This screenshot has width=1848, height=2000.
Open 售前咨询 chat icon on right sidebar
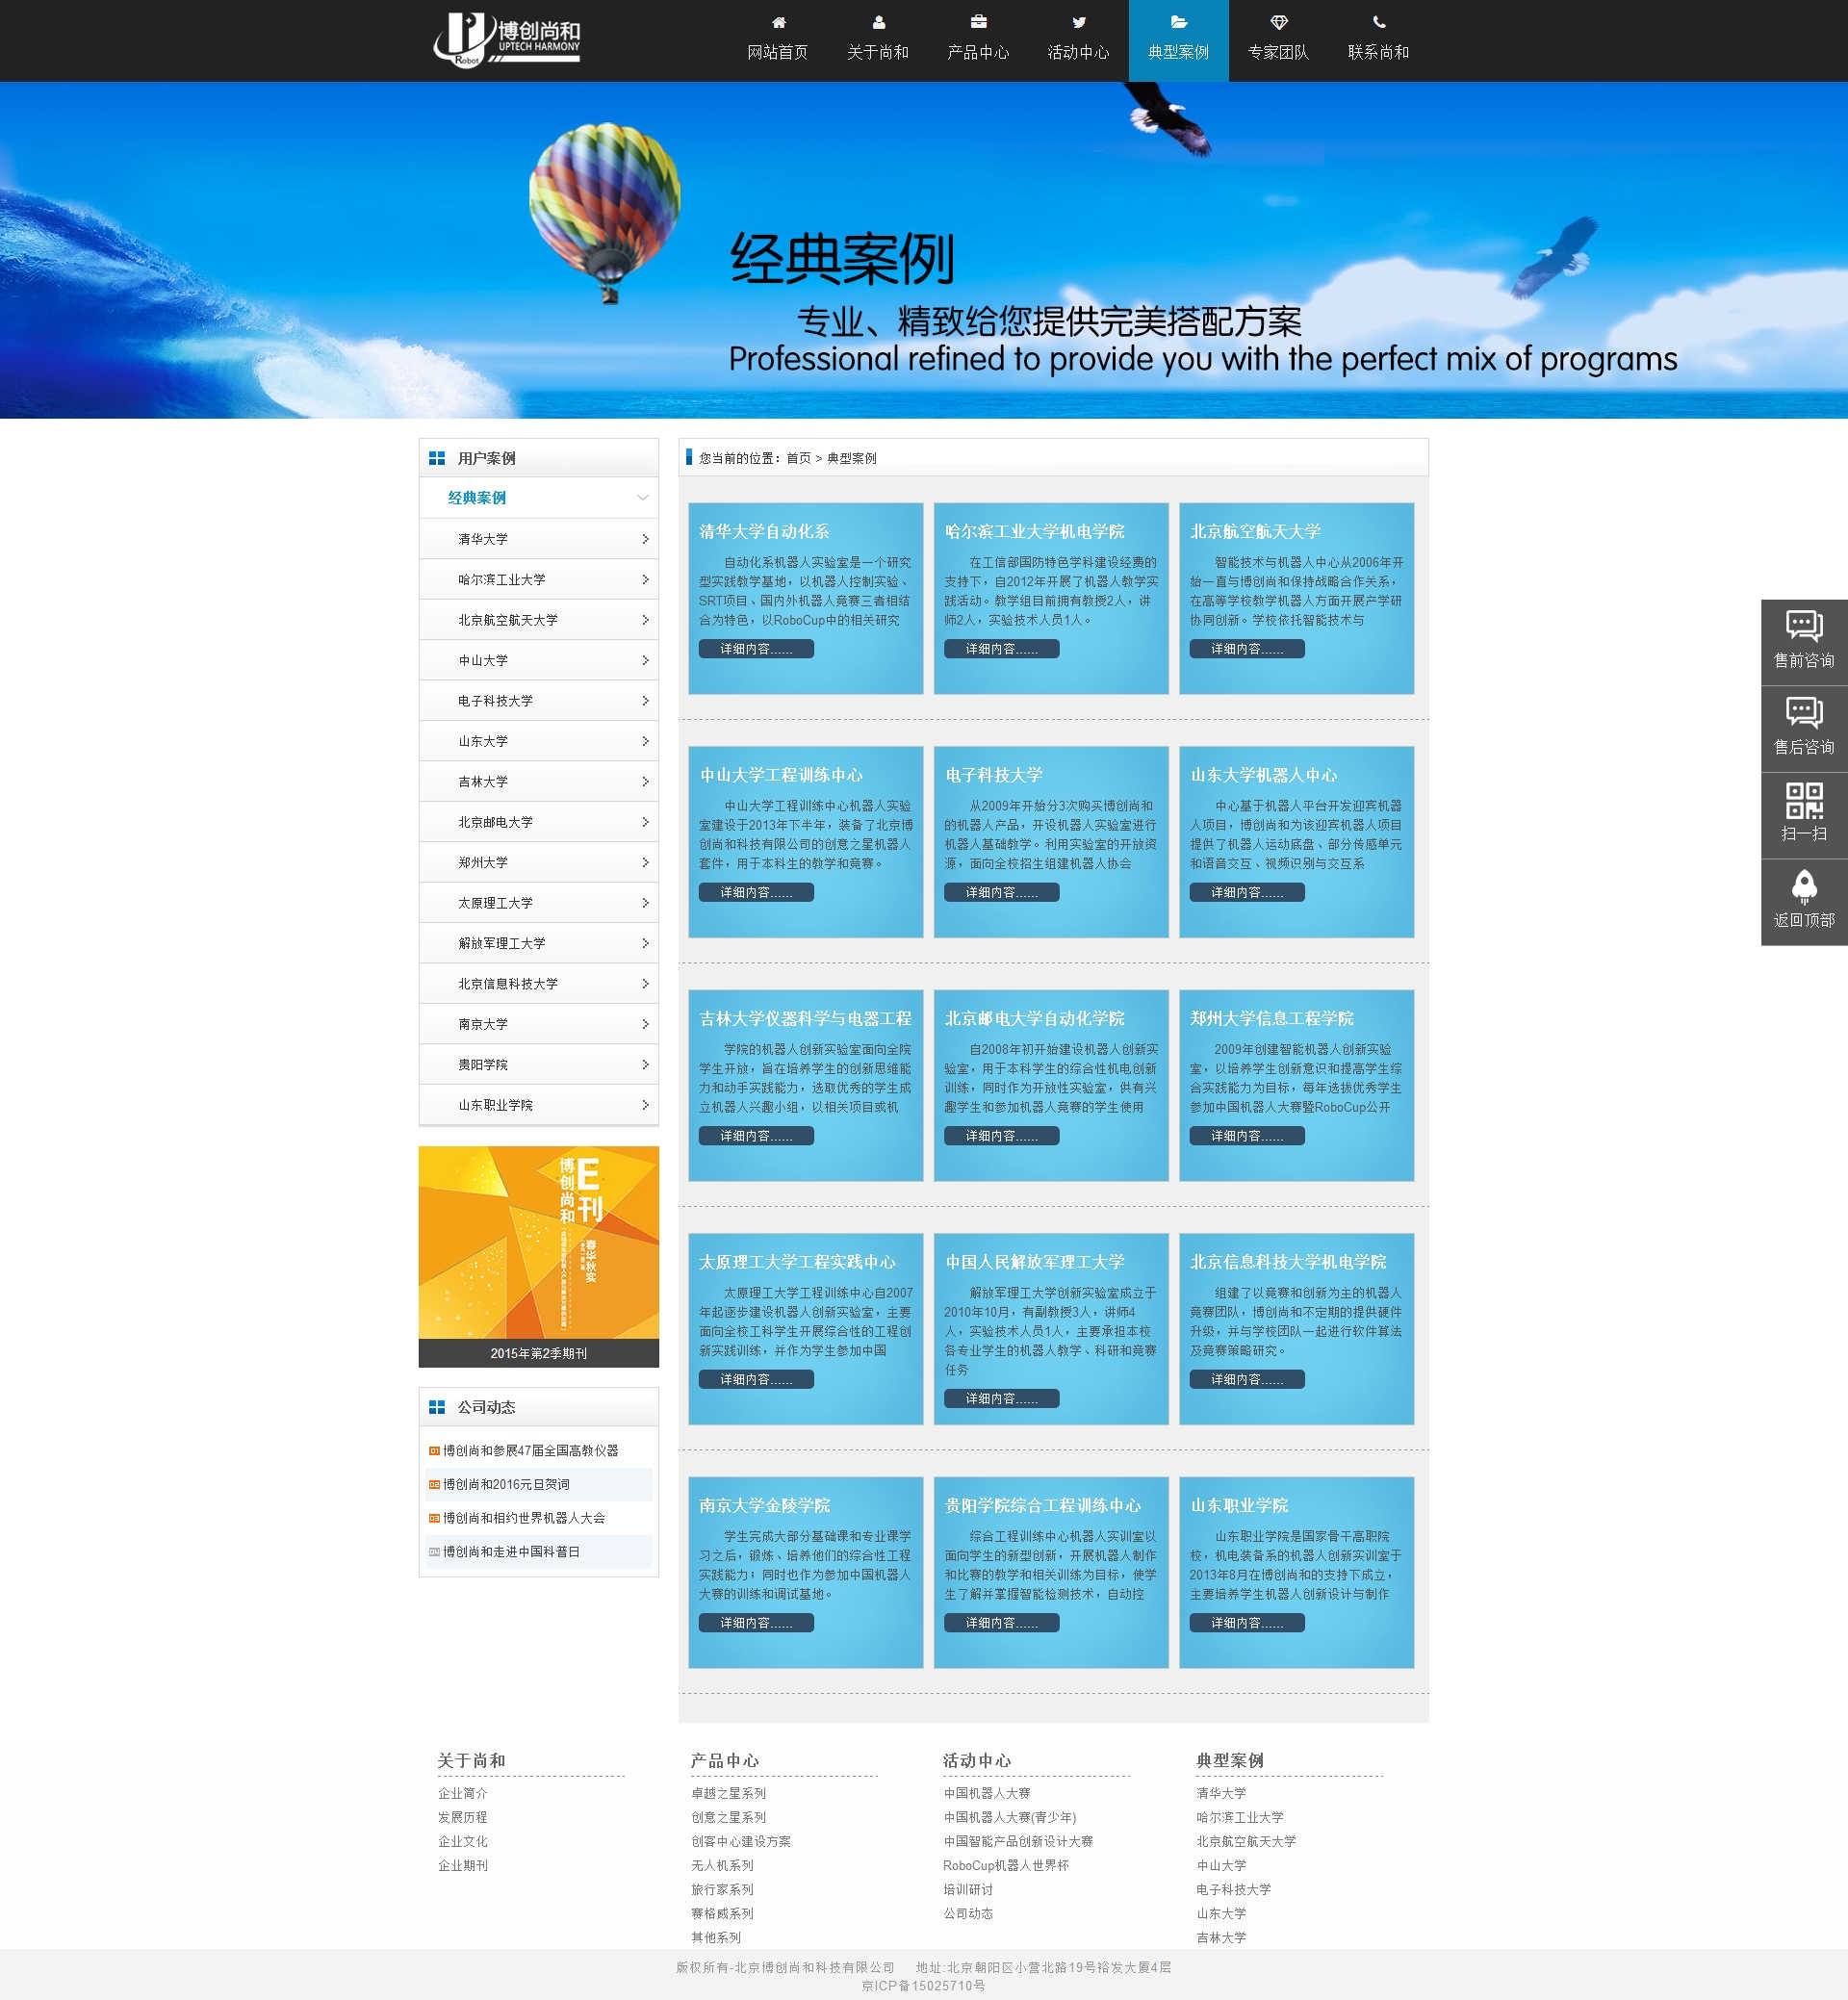1804,627
